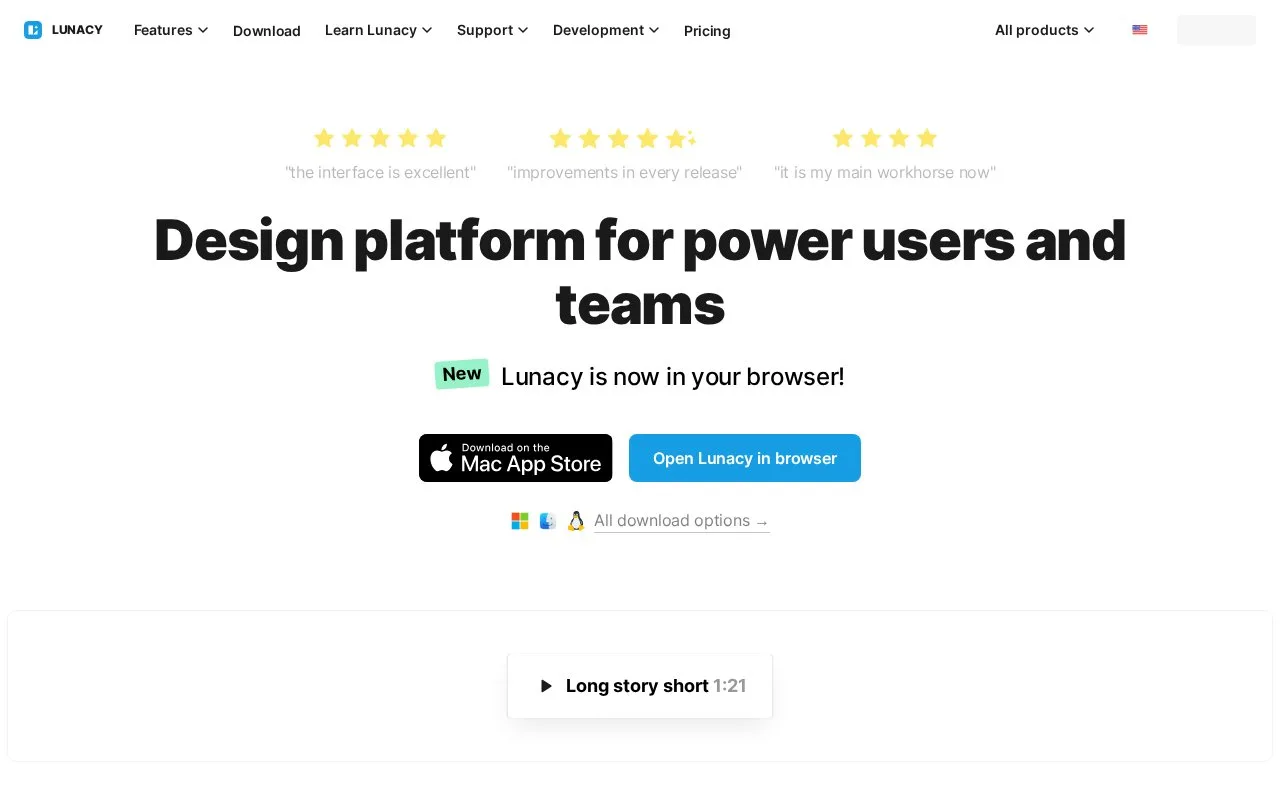
Task: Click the Lunacy logo icon
Action: click(33, 30)
